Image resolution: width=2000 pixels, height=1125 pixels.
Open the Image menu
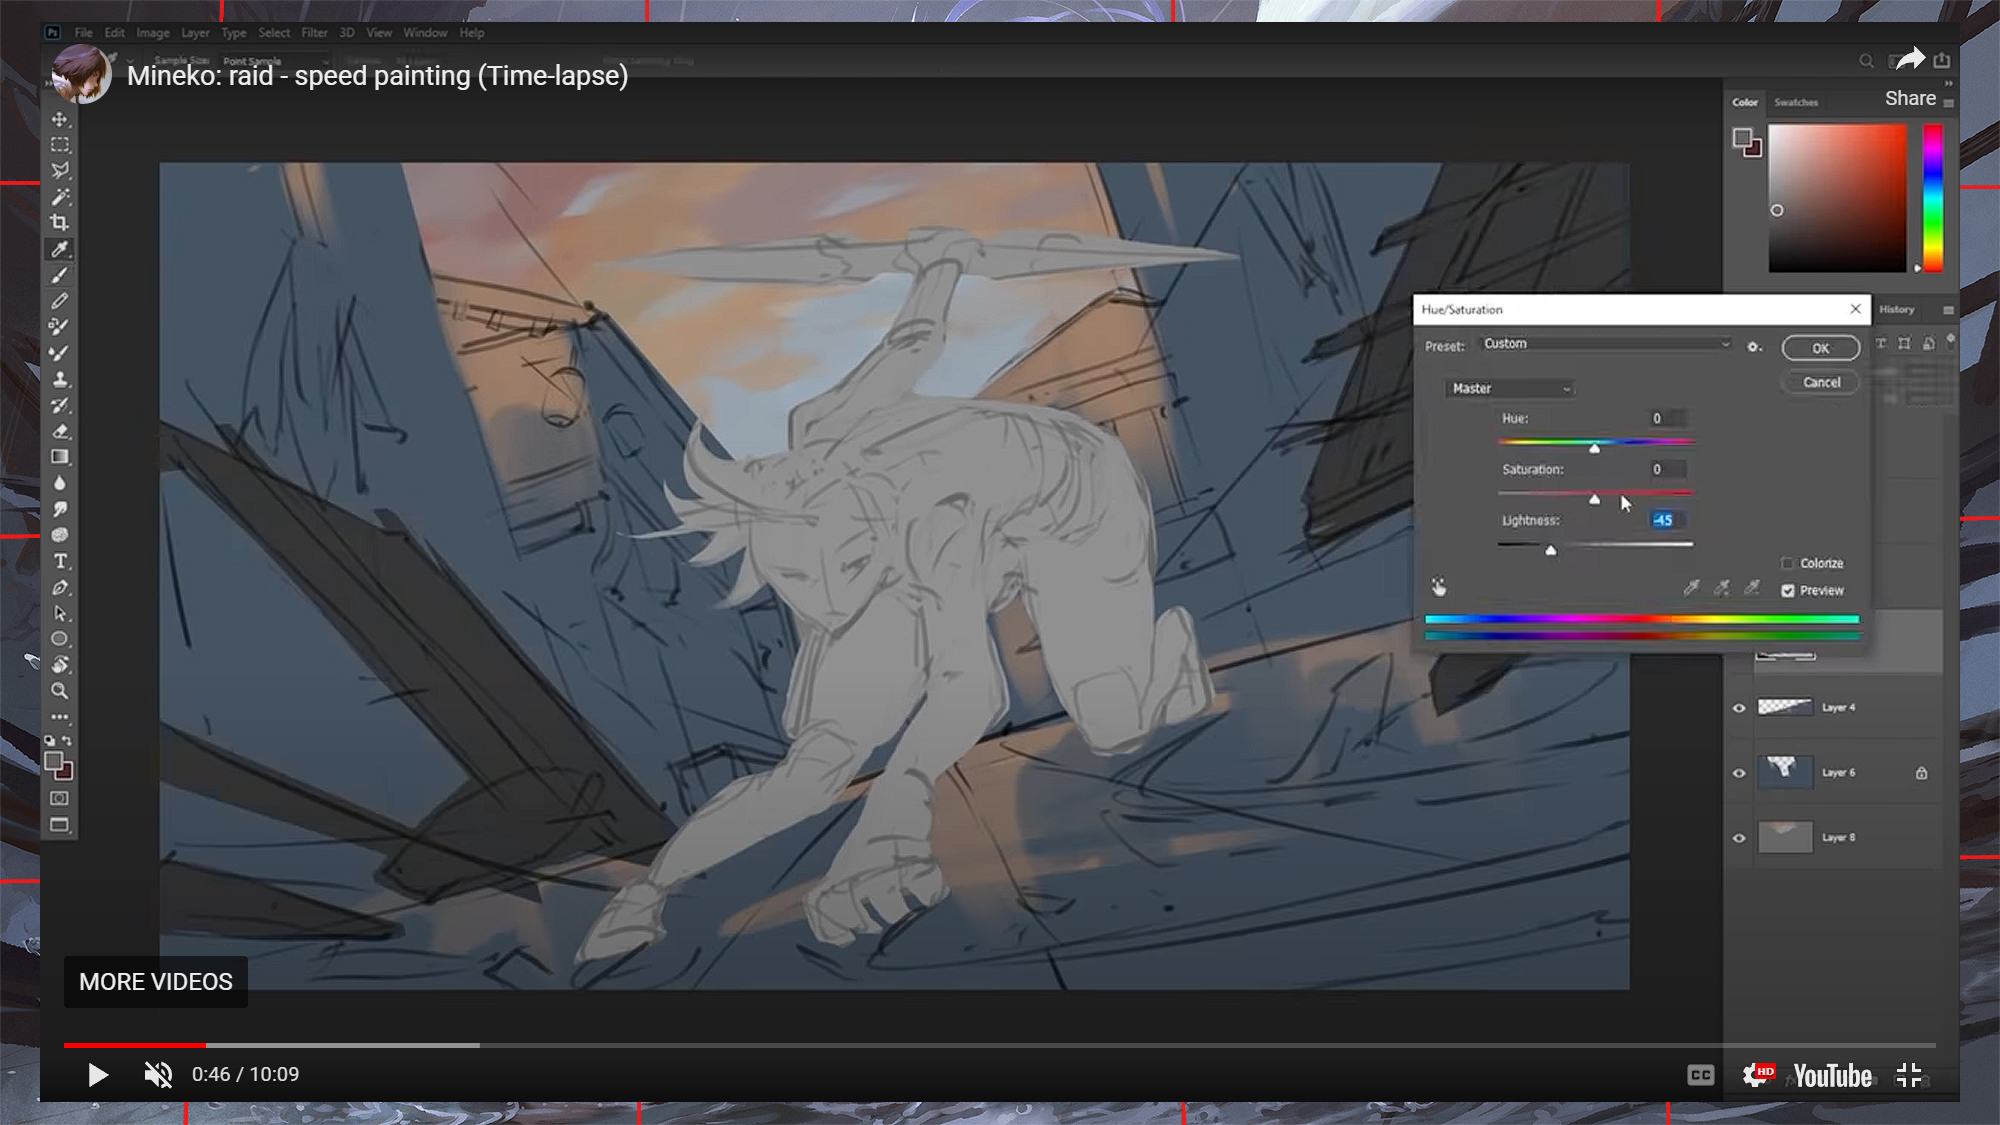click(152, 33)
